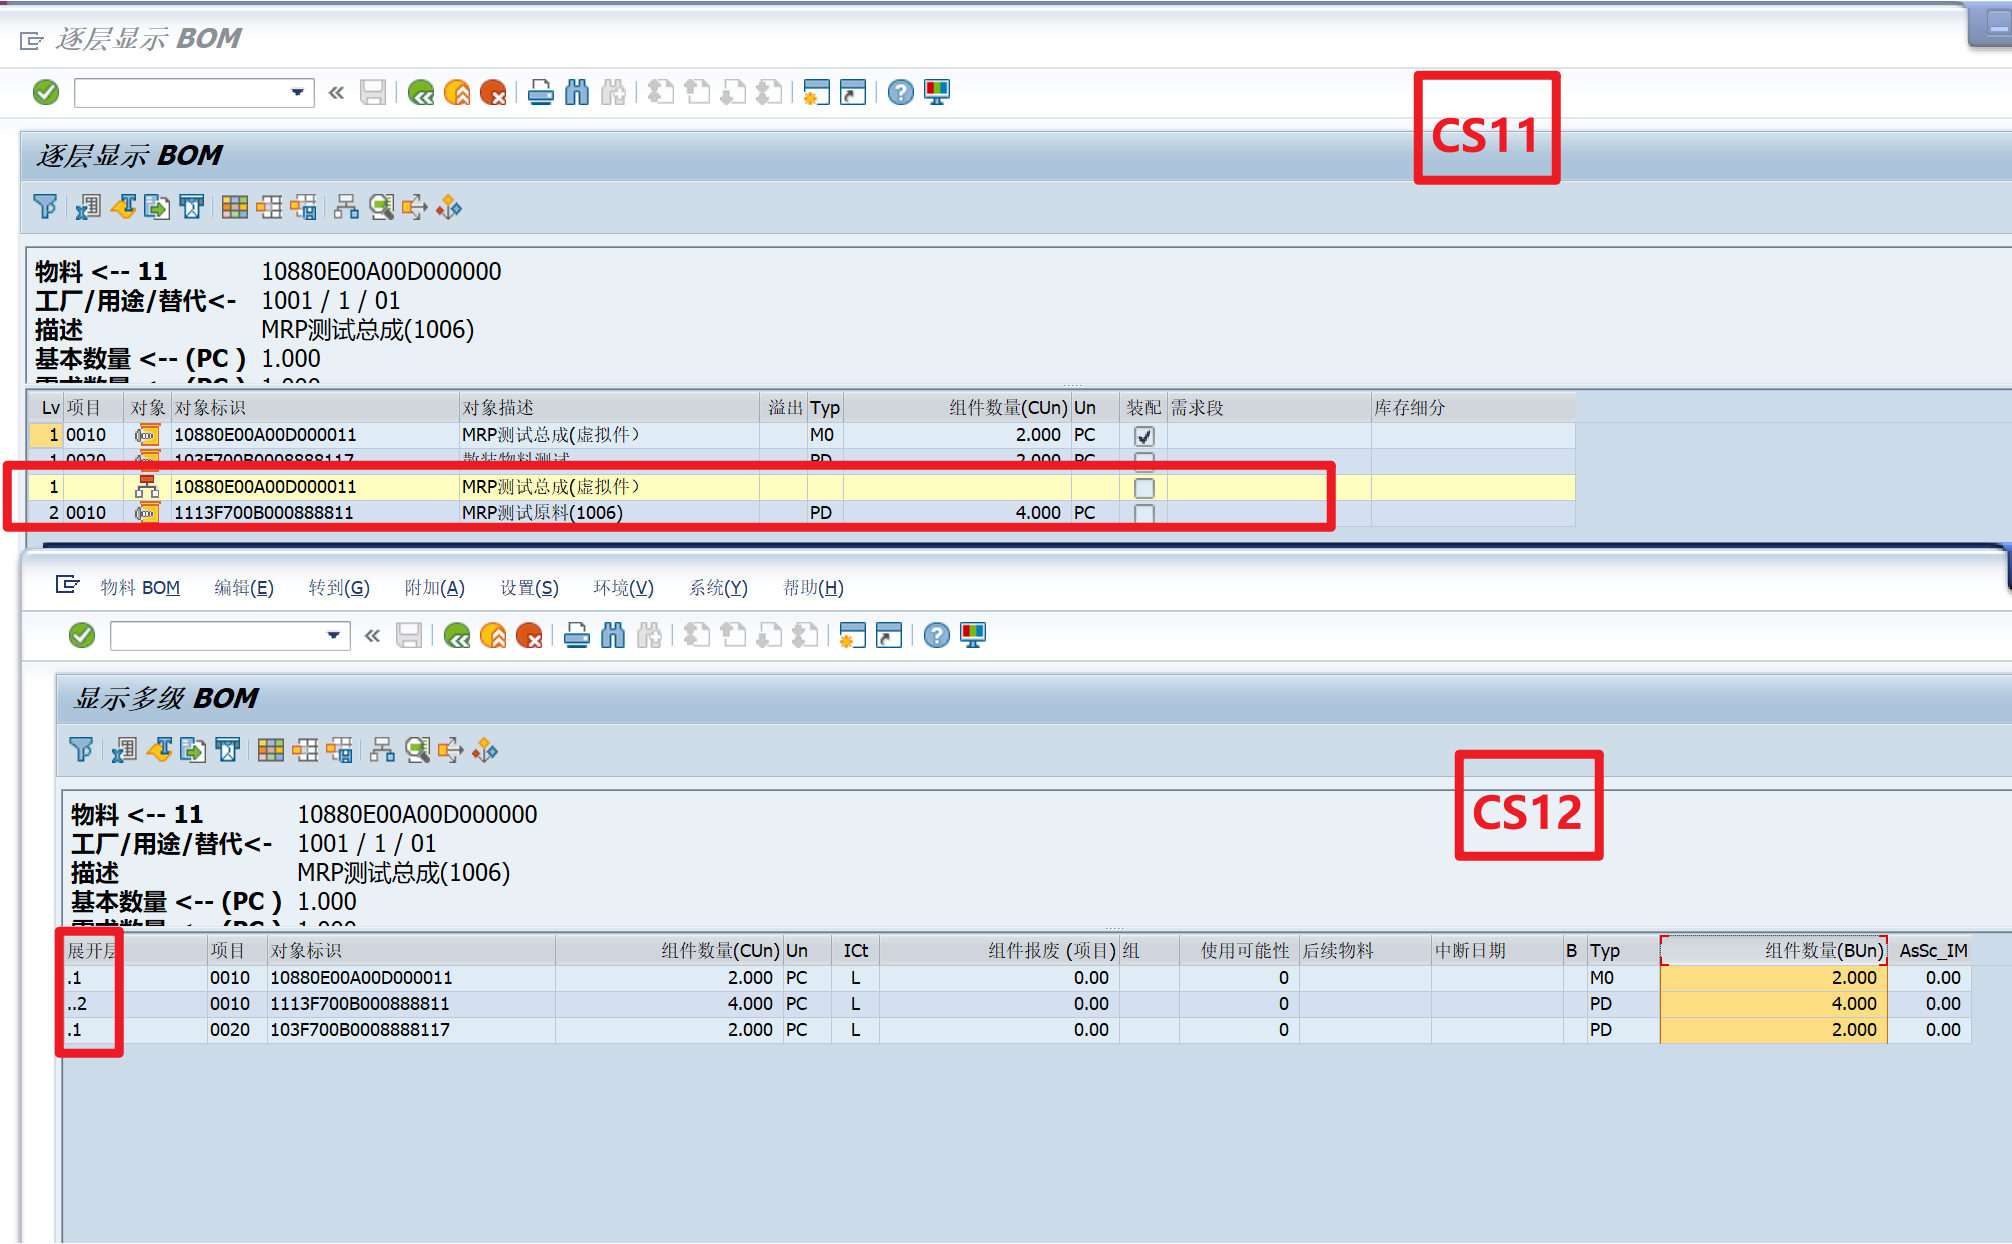Screen dimensions: 2012x1244
Task: Expand the command field dropdown in CS12 window
Action: click(333, 635)
